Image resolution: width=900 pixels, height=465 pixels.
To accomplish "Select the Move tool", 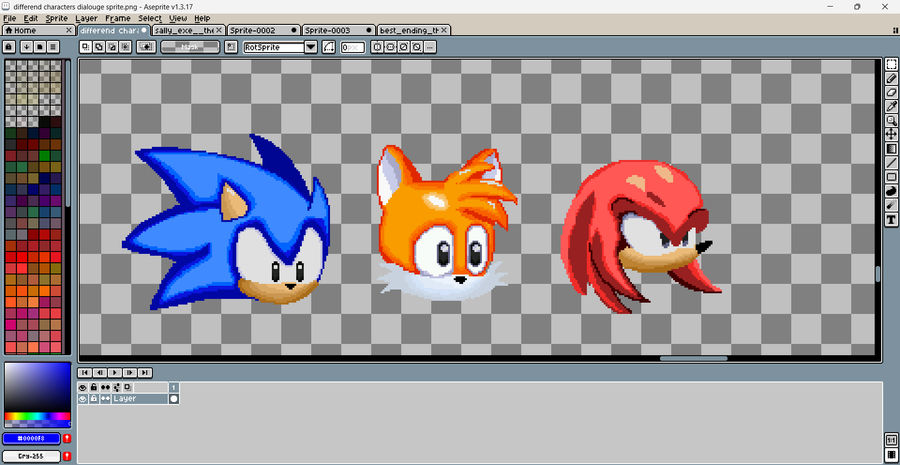I will click(x=891, y=134).
